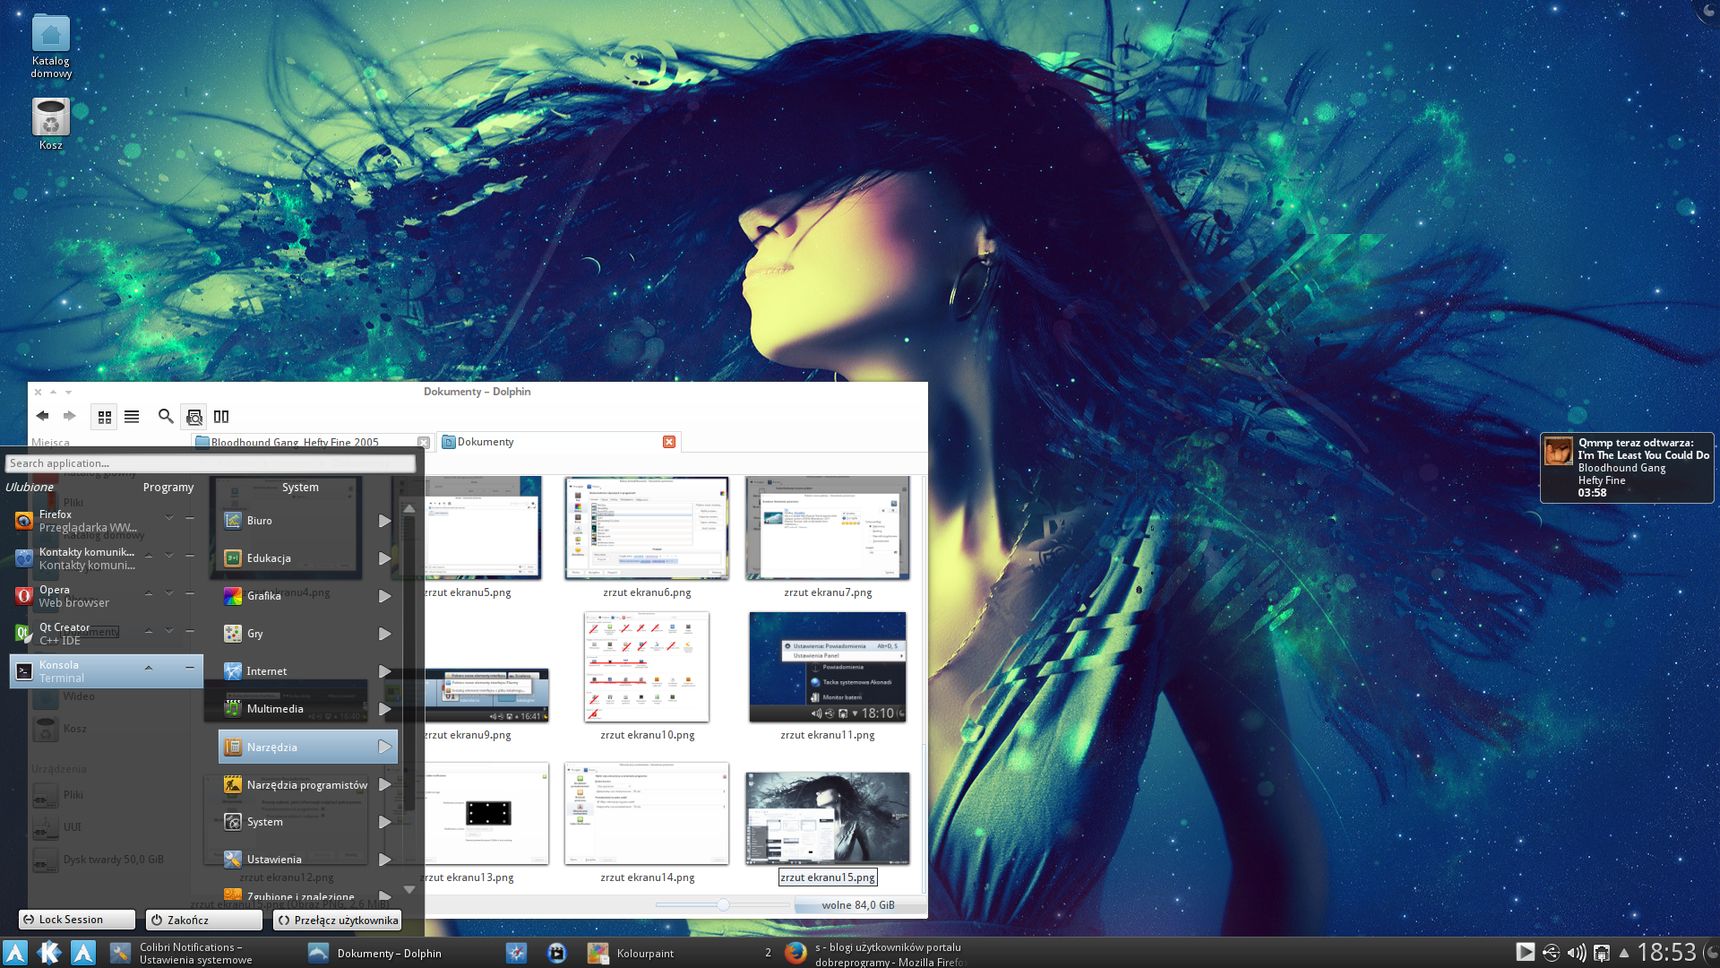Expand the Internet category
Image resolution: width=1720 pixels, height=968 pixels.
pos(308,671)
